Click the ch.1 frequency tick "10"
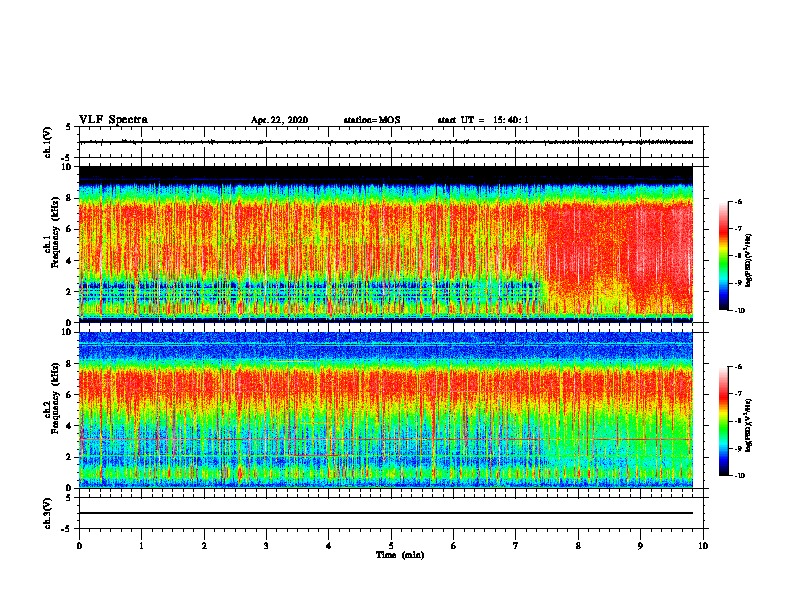This screenshot has width=792, height=612. pyautogui.click(x=66, y=167)
